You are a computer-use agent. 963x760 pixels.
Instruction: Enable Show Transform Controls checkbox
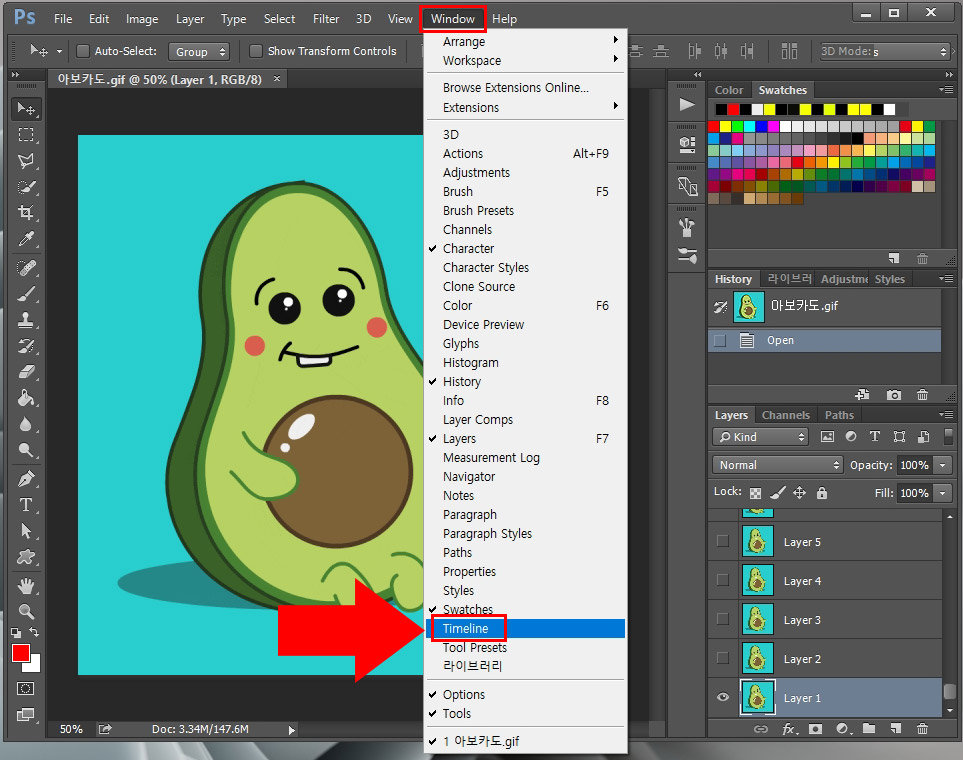(x=255, y=51)
